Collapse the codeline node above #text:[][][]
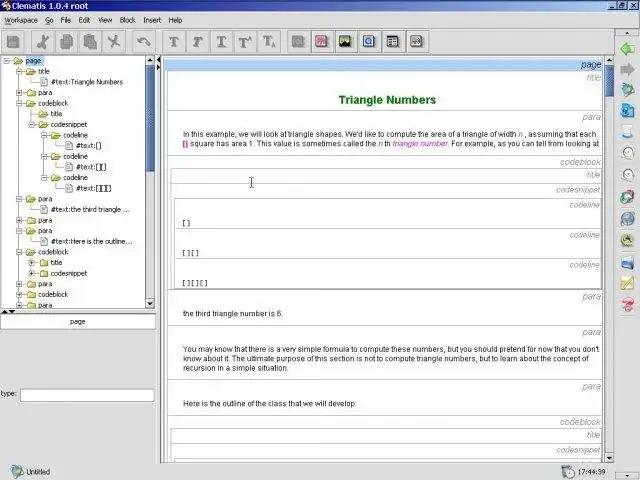Screen dimensions: 640x480 click(44, 178)
